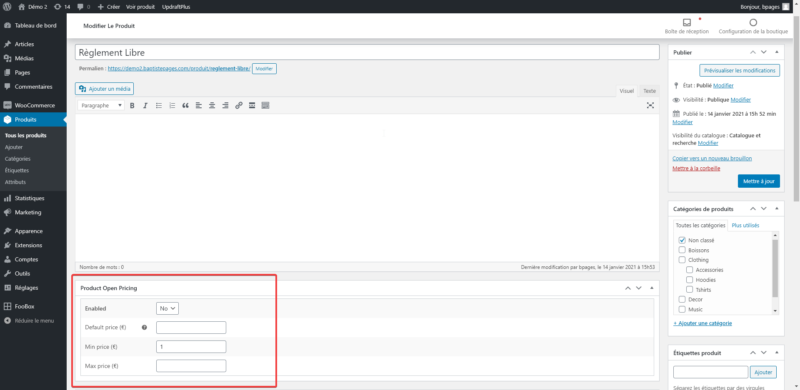Open Voir produit in admin bar

click(140, 7)
